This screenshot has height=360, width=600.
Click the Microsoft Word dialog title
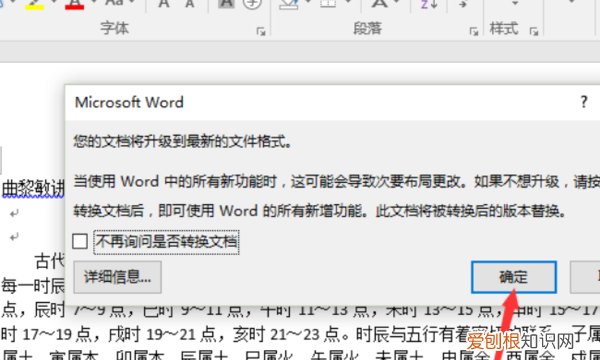coord(129,103)
